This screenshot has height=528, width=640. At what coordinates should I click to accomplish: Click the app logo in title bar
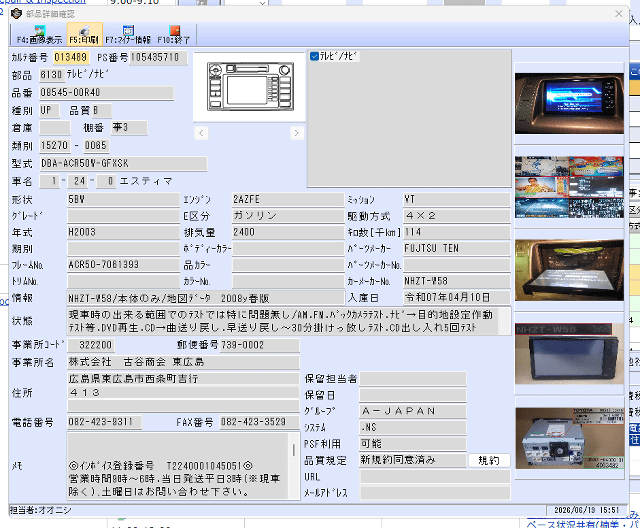16,13
